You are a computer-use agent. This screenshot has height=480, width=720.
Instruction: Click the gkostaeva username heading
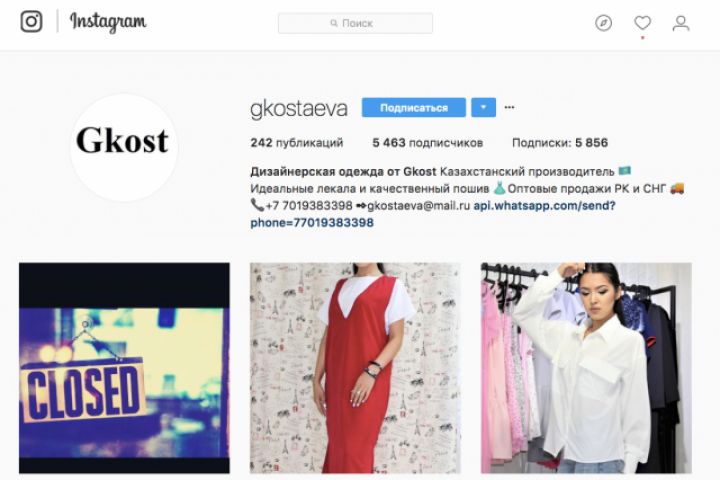coord(299,109)
